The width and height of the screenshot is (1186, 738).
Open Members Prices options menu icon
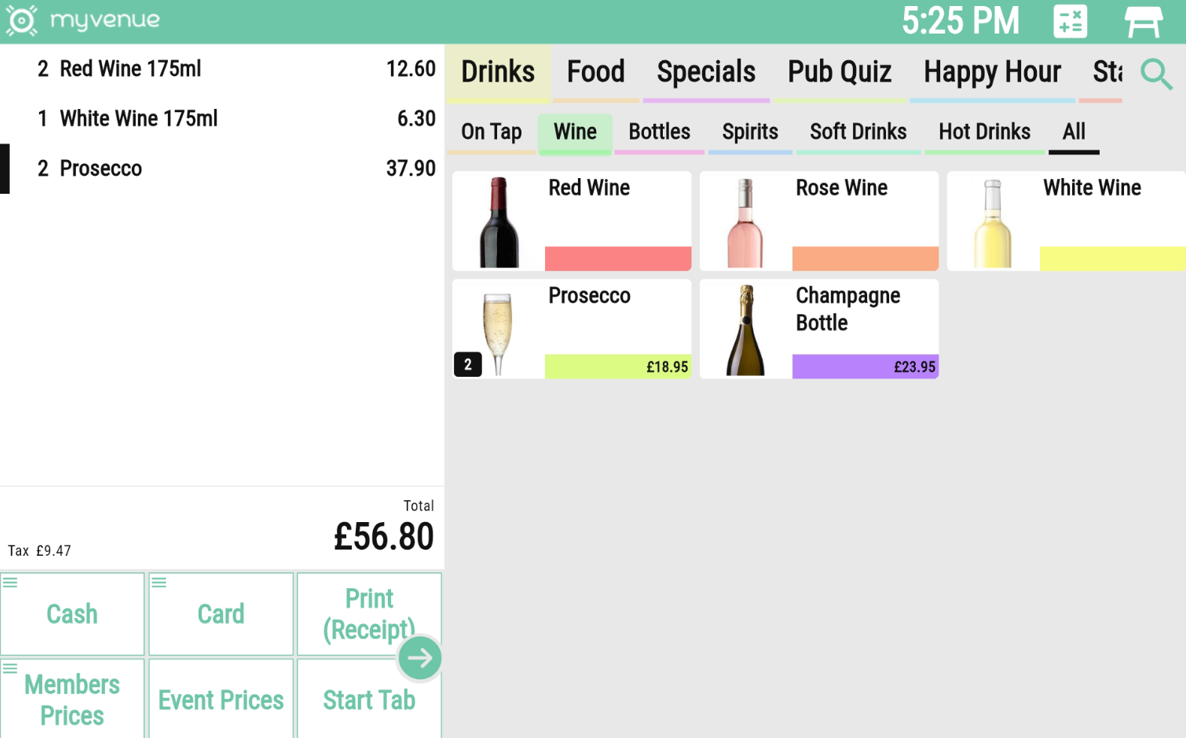(10, 668)
